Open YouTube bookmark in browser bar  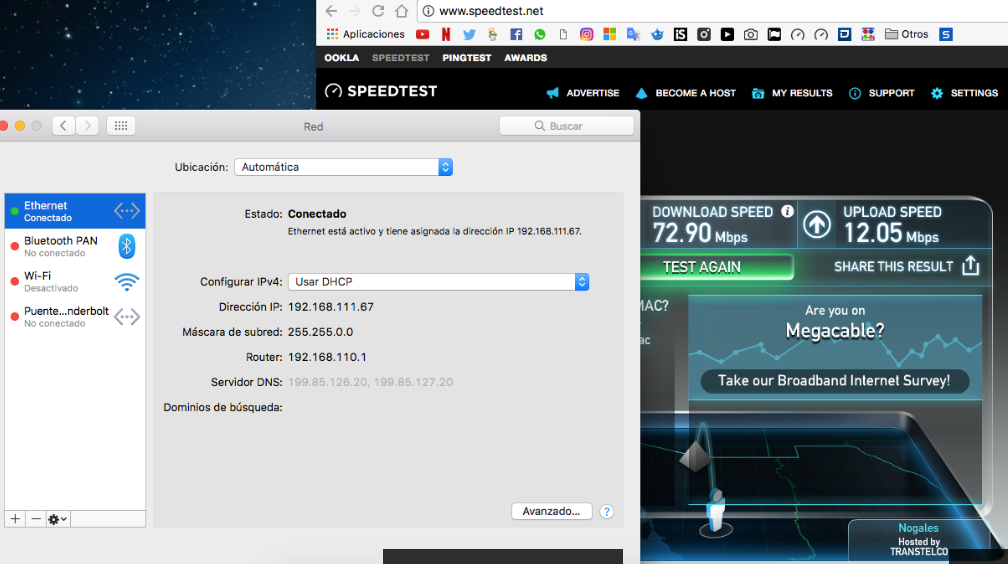coord(422,34)
